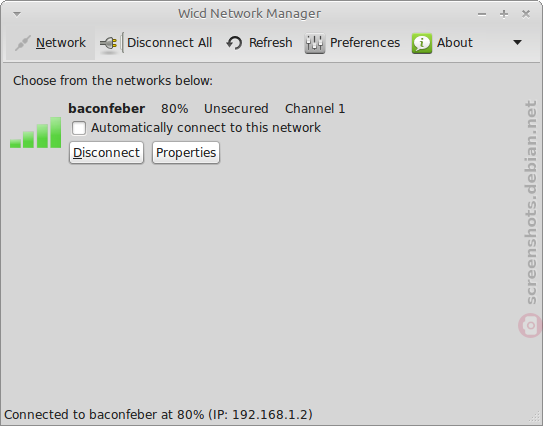Expand the toolbar overflow arrow
The image size is (543, 426).
click(x=517, y=43)
